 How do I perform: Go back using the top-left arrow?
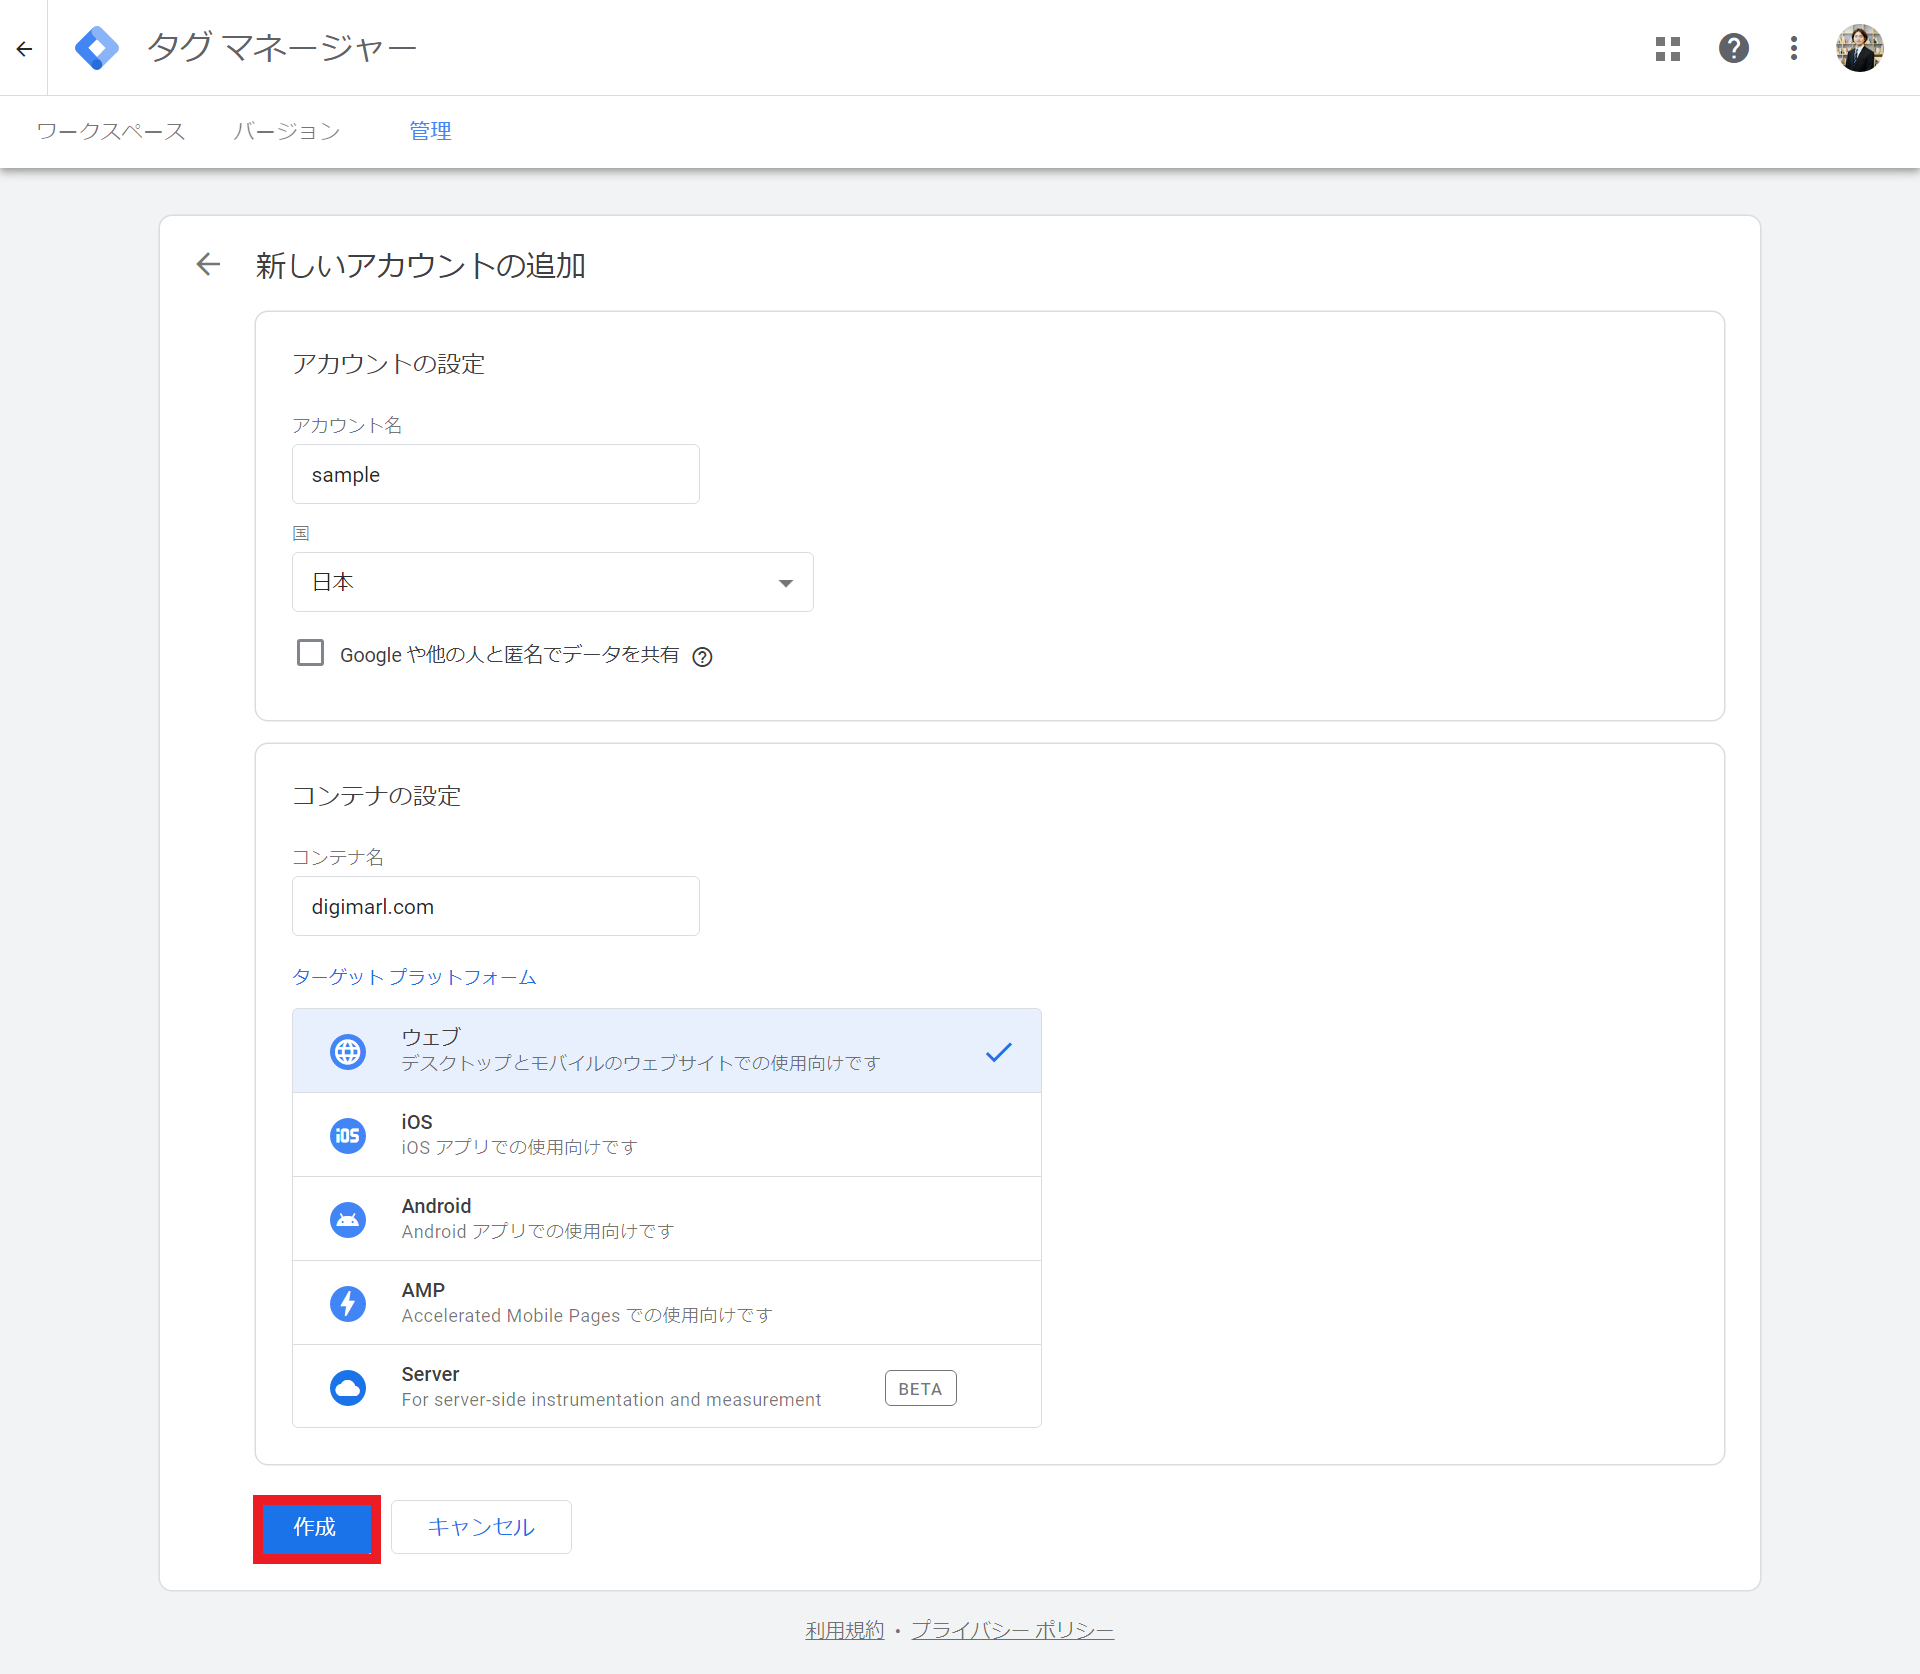coord(24,48)
